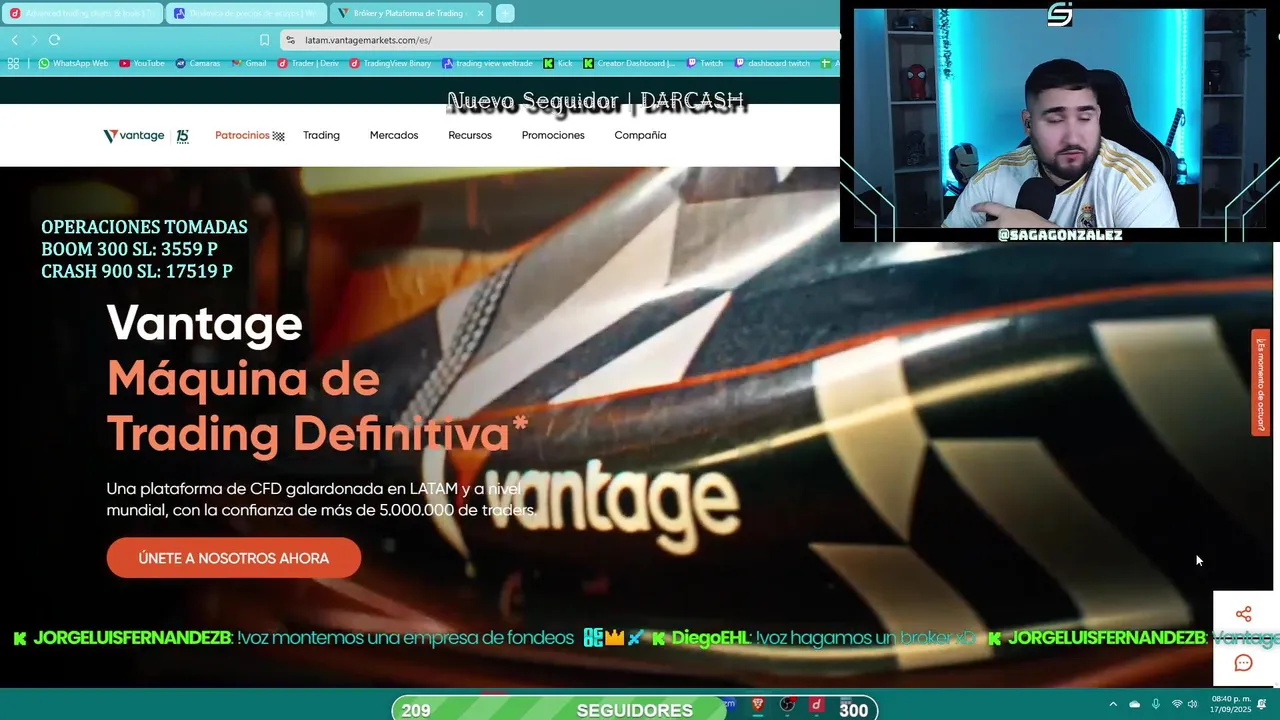Open the Mercados menu

pos(394,135)
